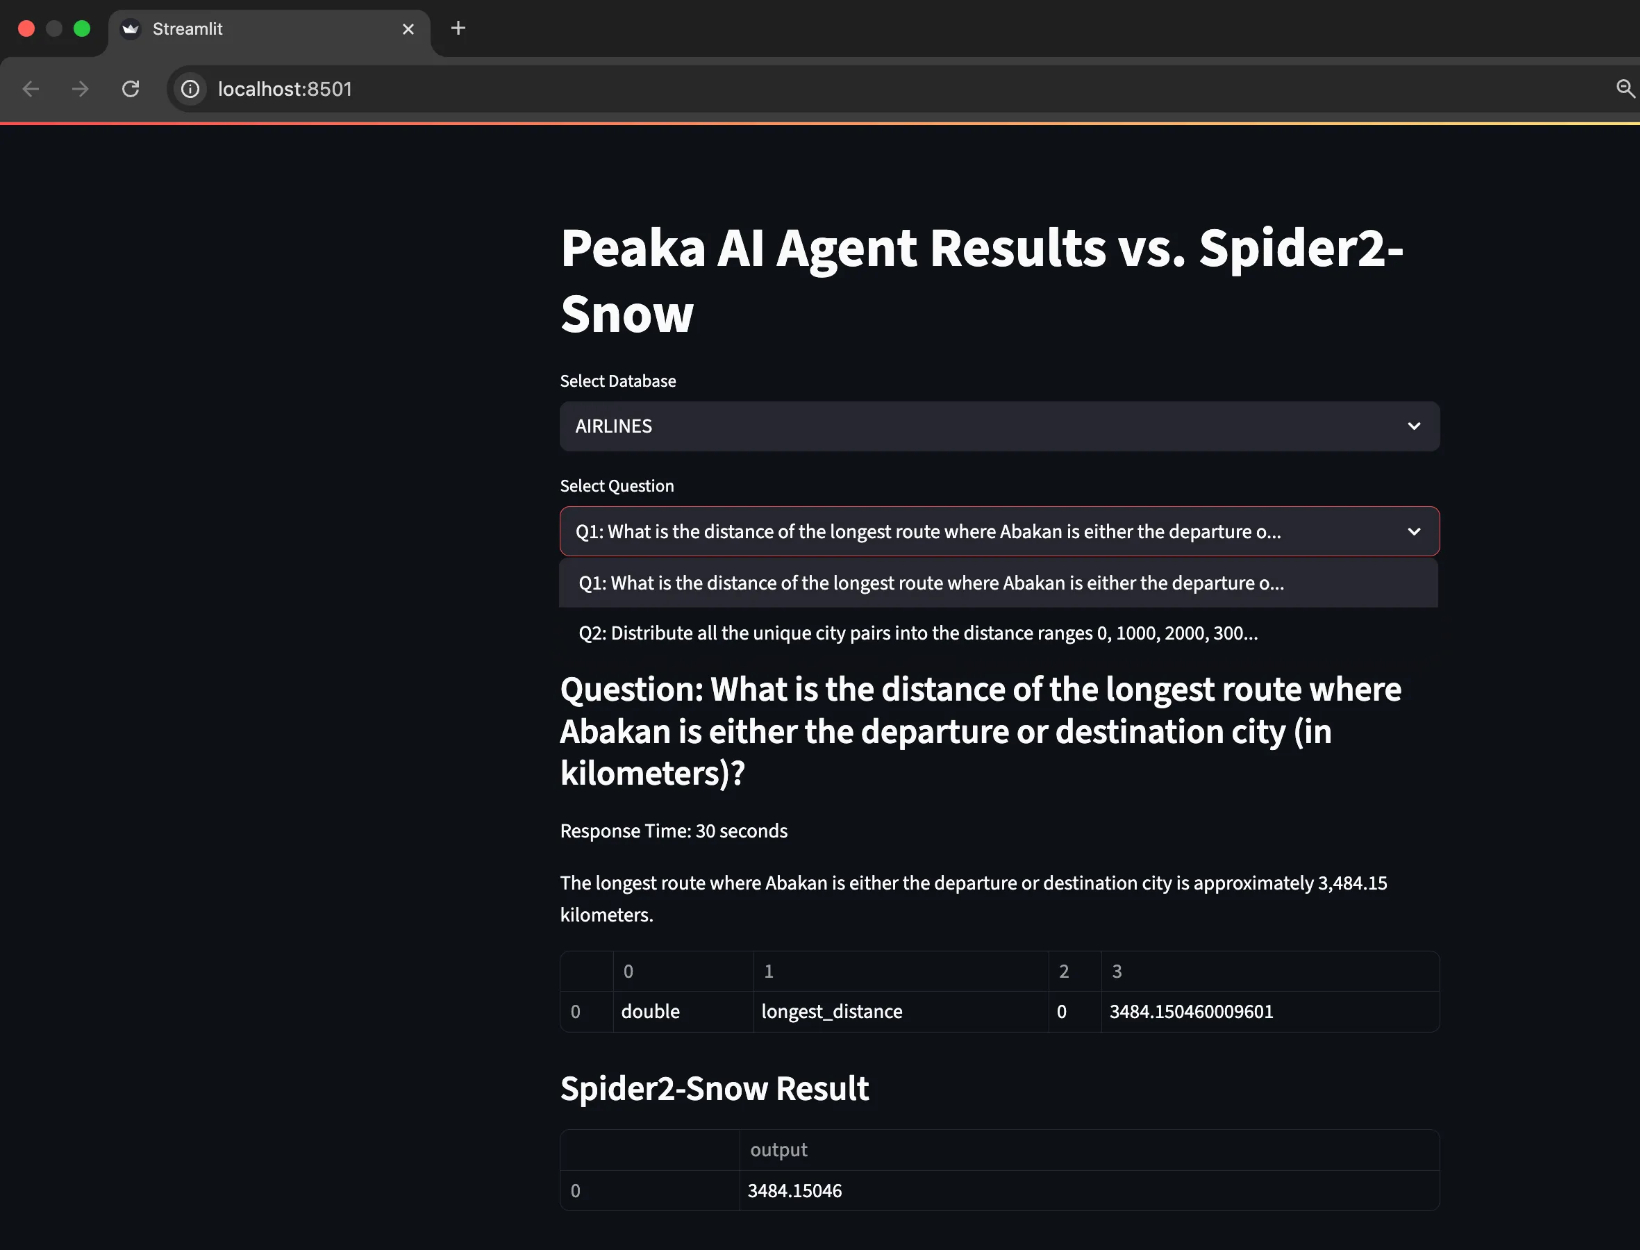Open the Select Database AIRLINES dropdown
Screen dimensions: 1640x1250
pyautogui.click(x=999, y=426)
